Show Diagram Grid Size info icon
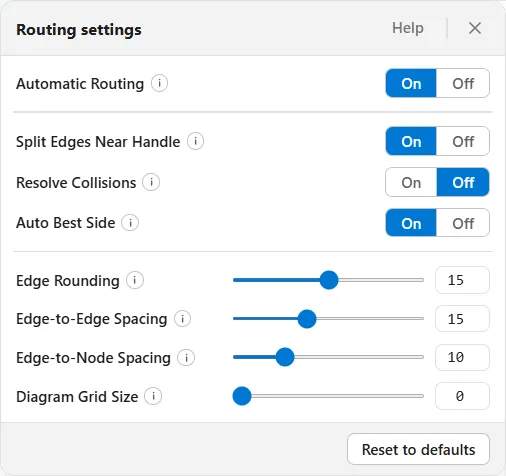The height and width of the screenshot is (476, 506). coord(153,396)
